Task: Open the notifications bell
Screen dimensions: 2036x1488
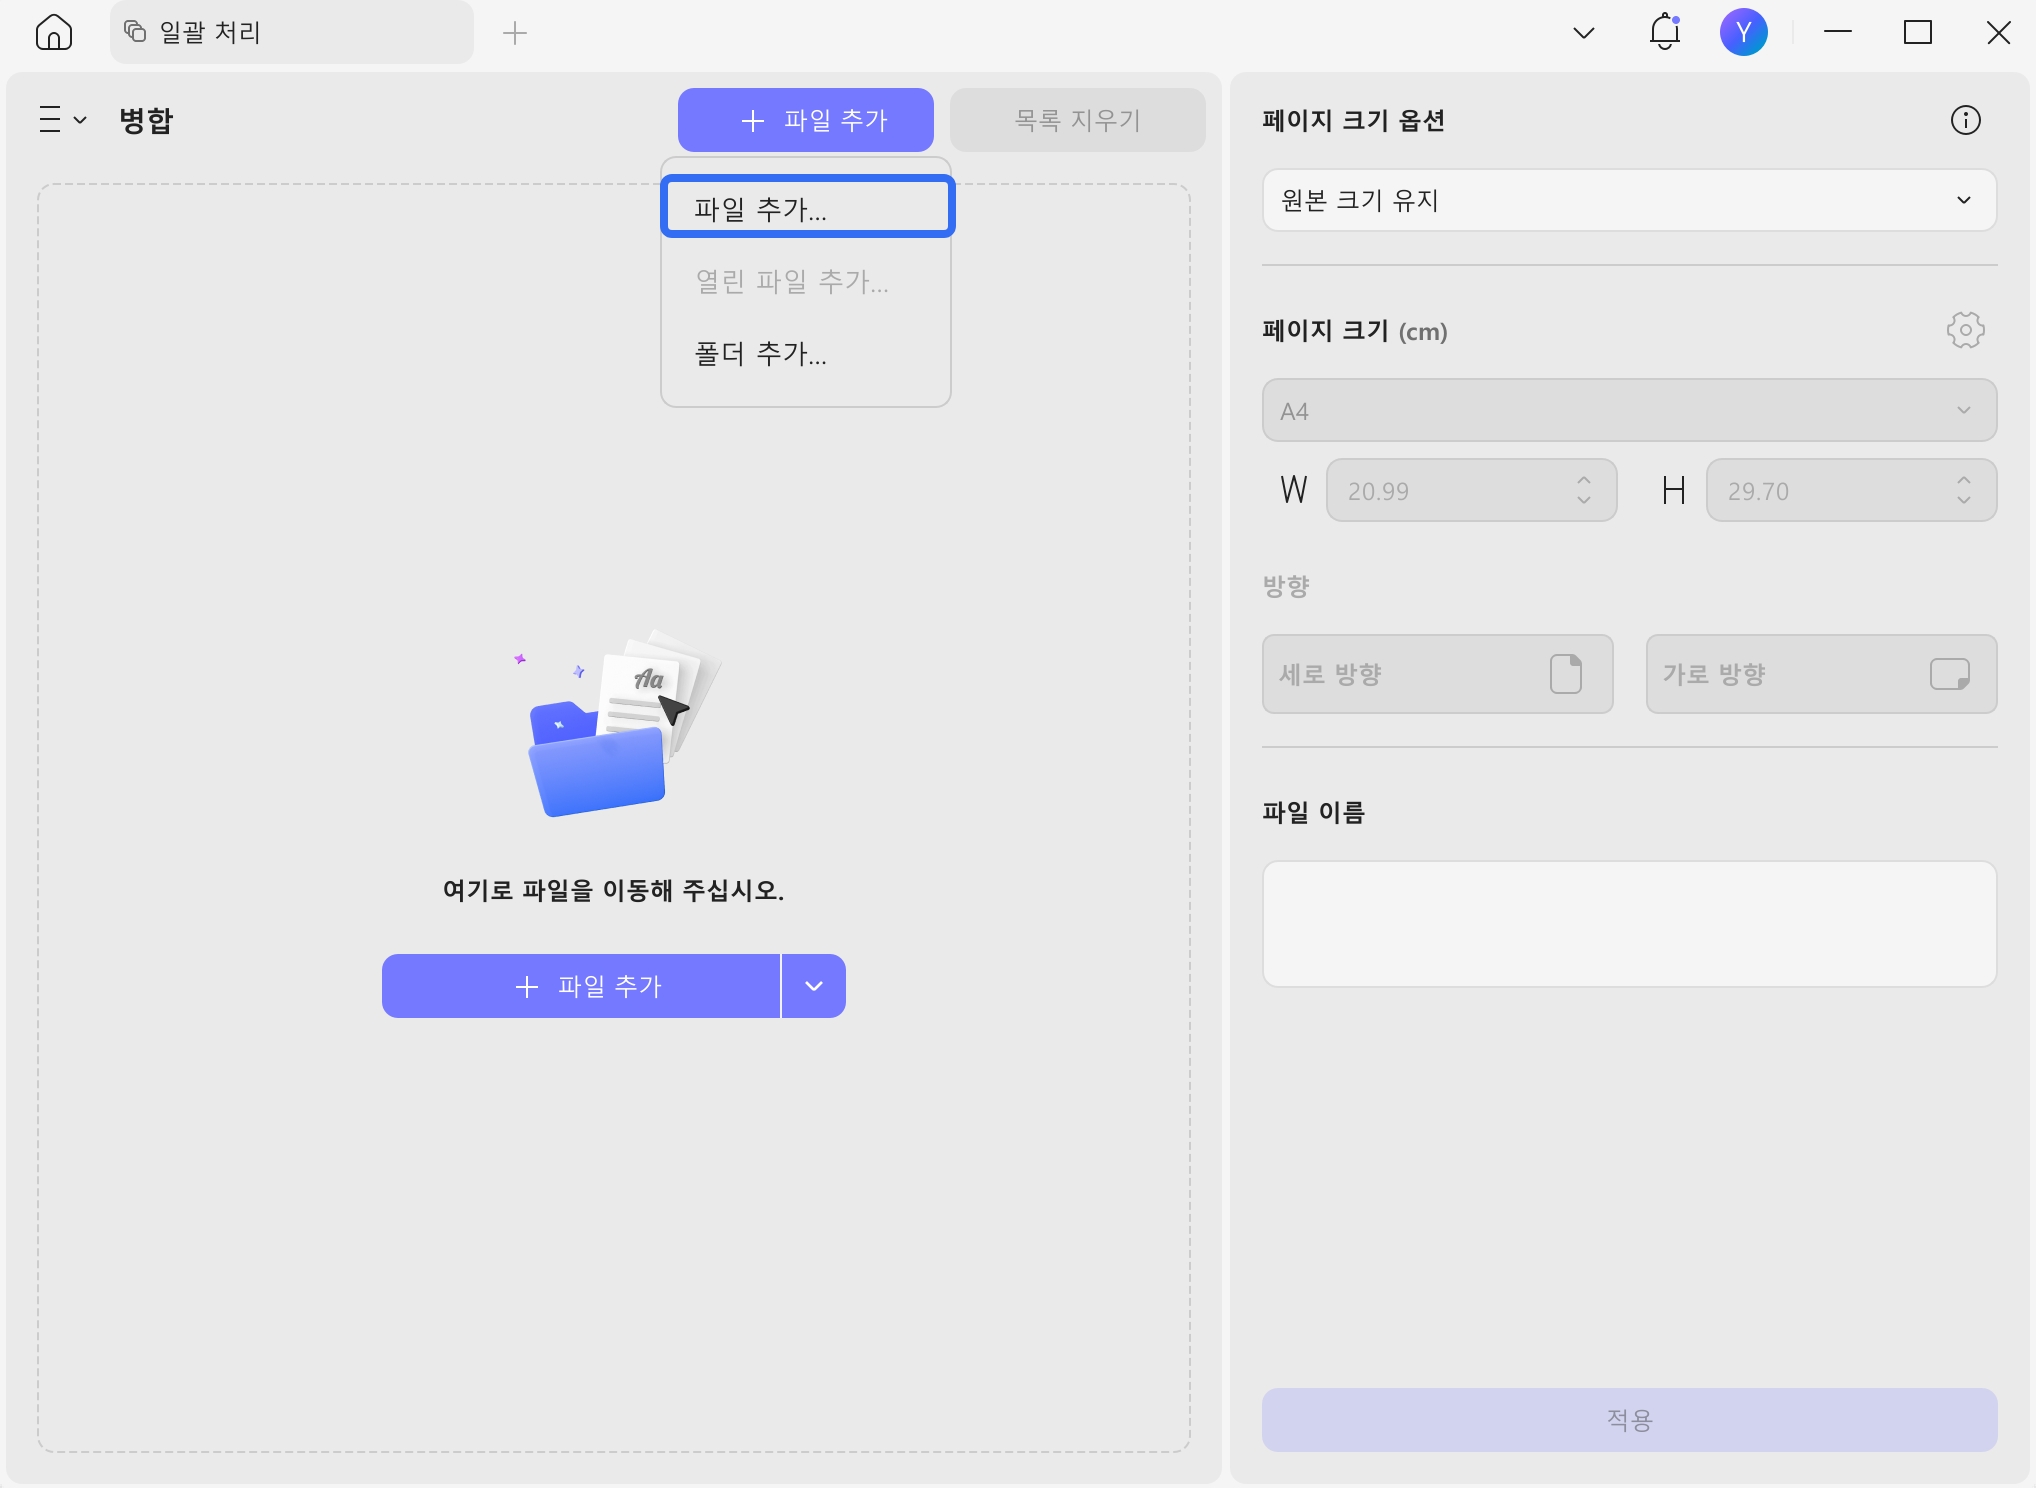Action: coord(1663,31)
